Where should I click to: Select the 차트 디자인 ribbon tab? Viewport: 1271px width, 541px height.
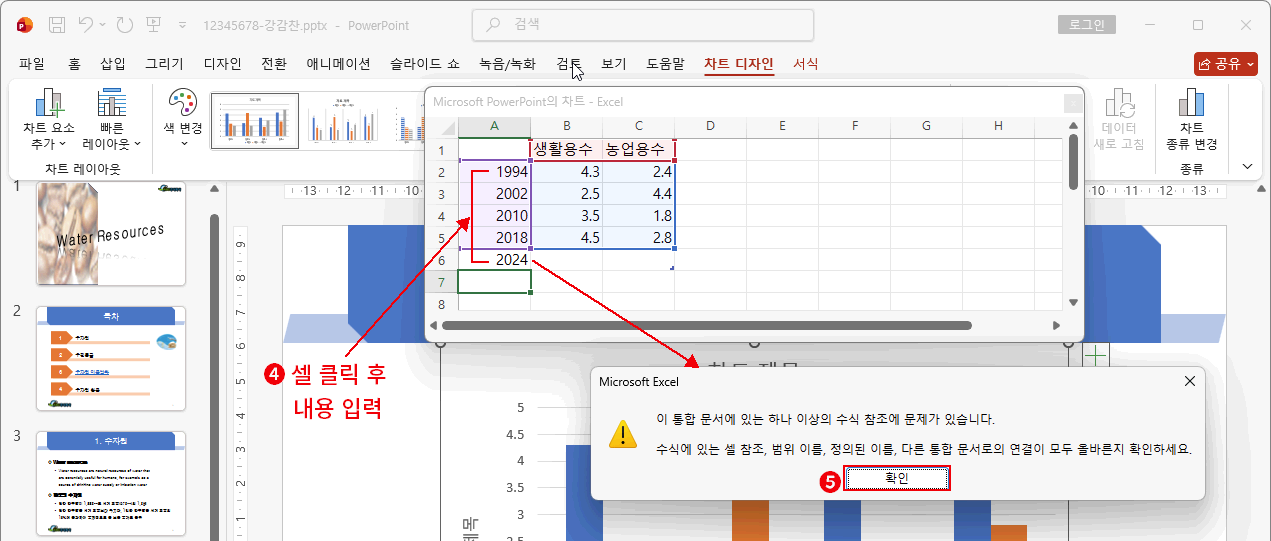pyautogui.click(x=739, y=64)
